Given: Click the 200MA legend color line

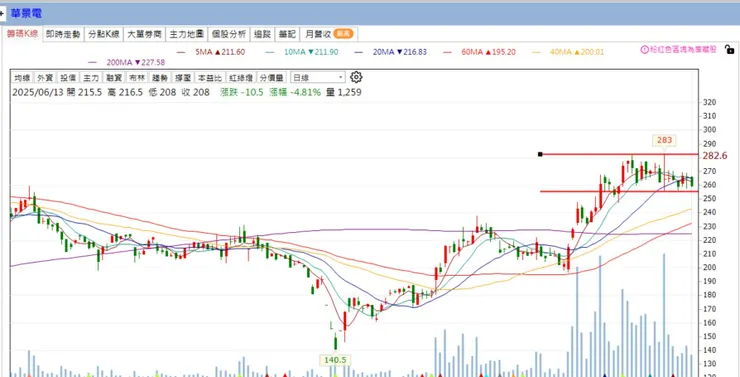Looking at the screenshot, I should pyautogui.click(x=92, y=62).
